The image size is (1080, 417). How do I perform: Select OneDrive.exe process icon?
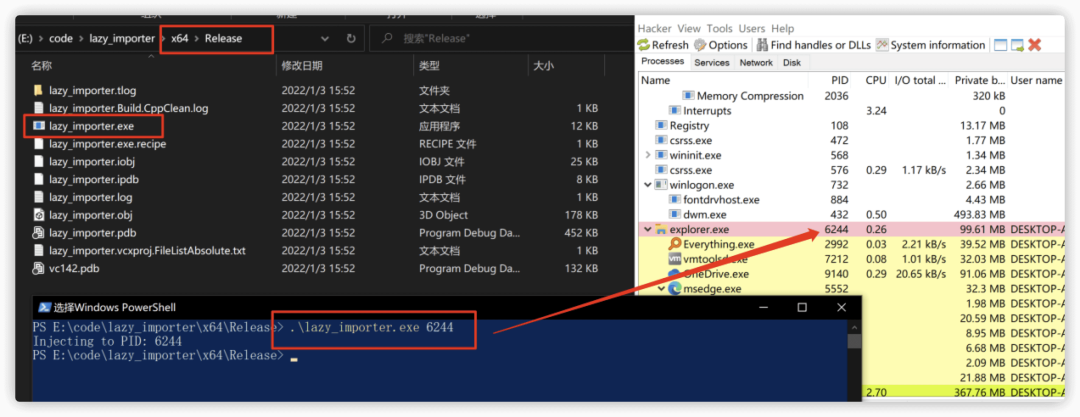point(675,274)
